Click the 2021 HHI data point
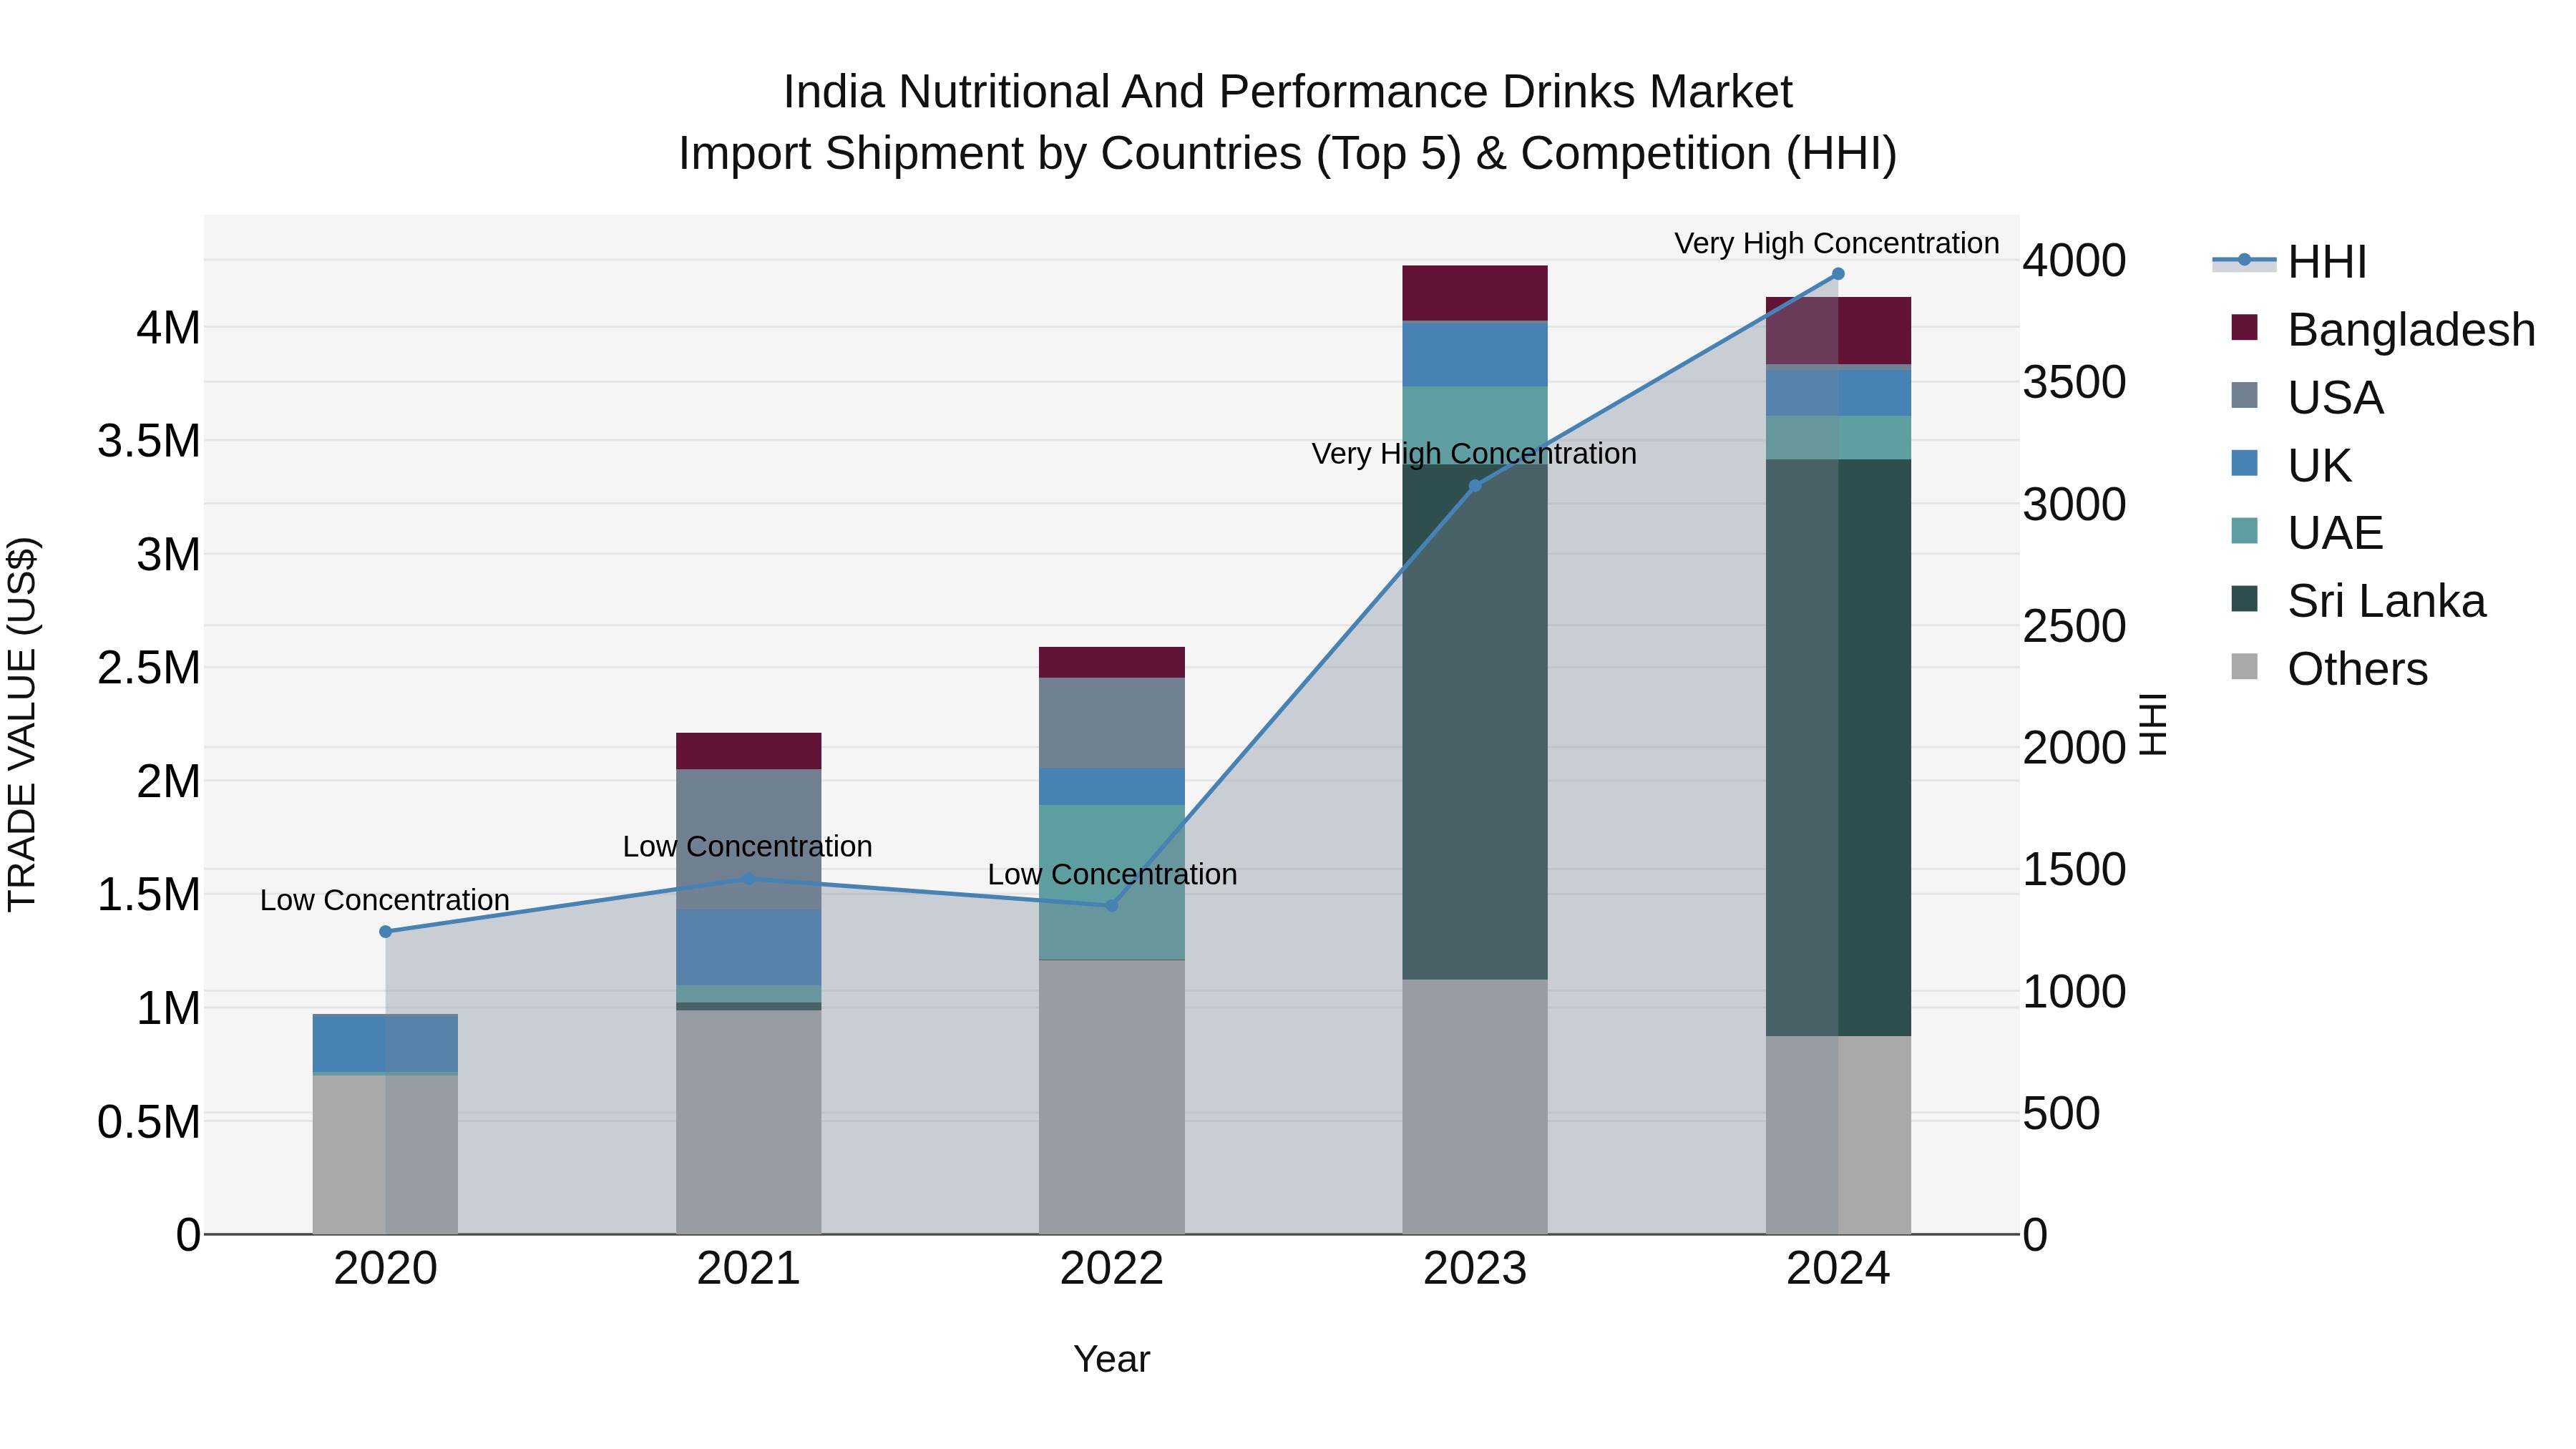 click(749, 879)
